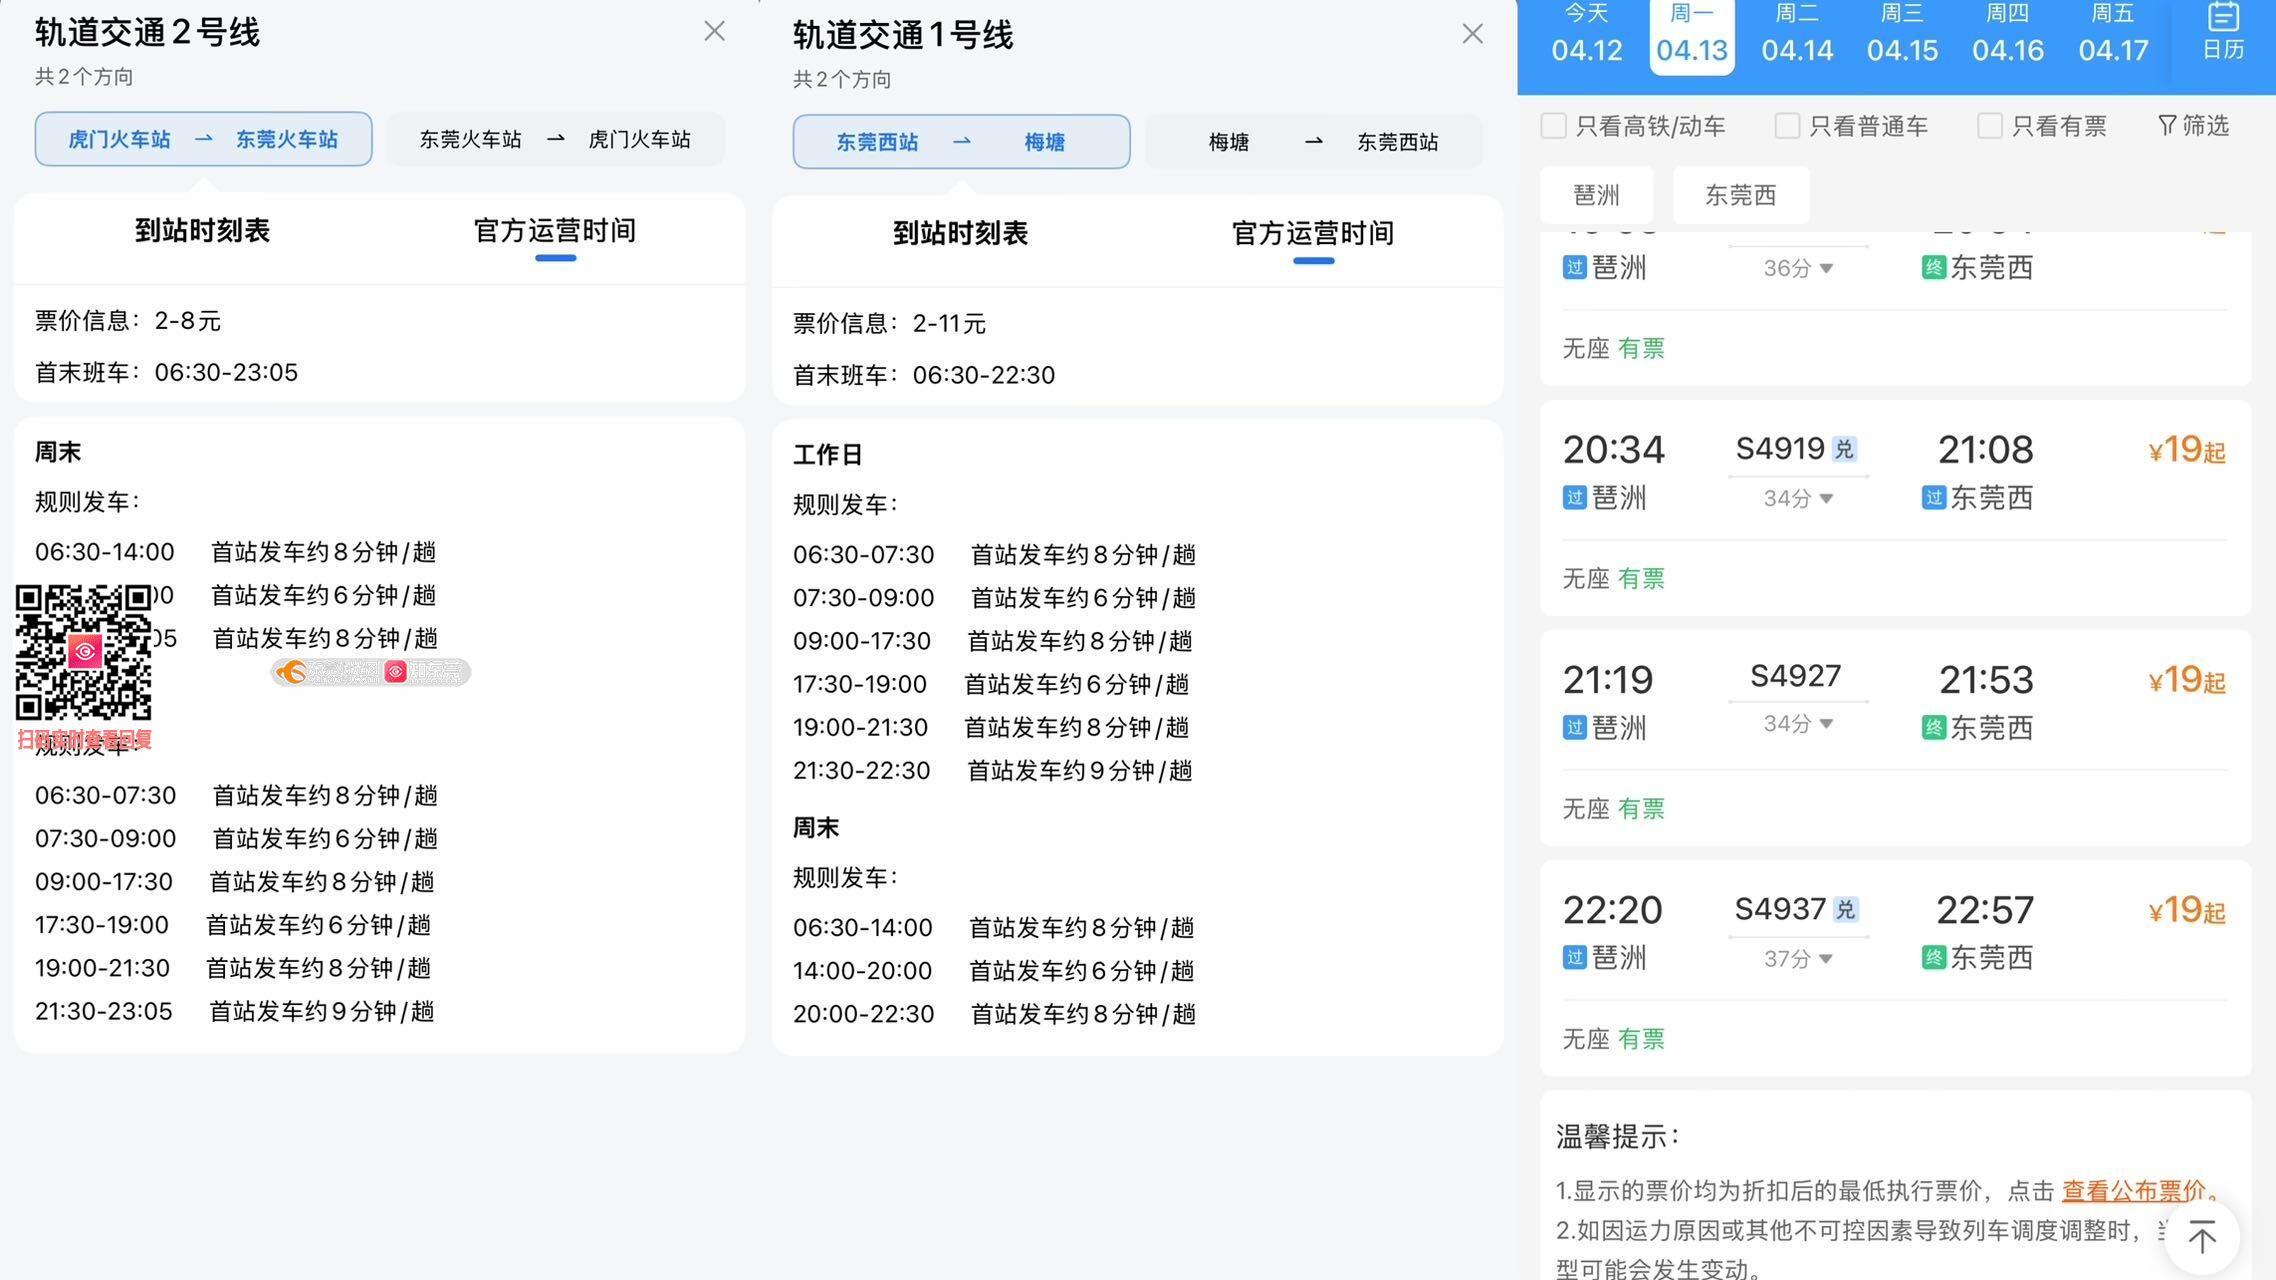Close the Line 1 (1号线) panel

coord(1472,34)
